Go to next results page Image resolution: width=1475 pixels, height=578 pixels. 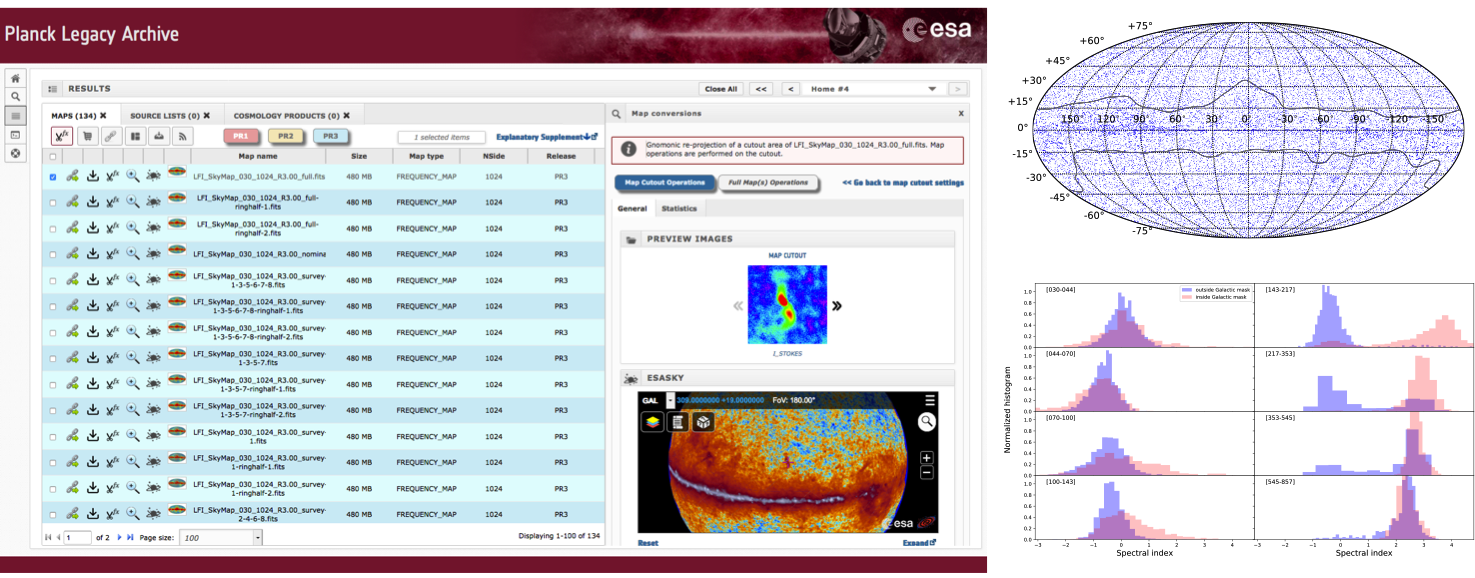pos(120,537)
